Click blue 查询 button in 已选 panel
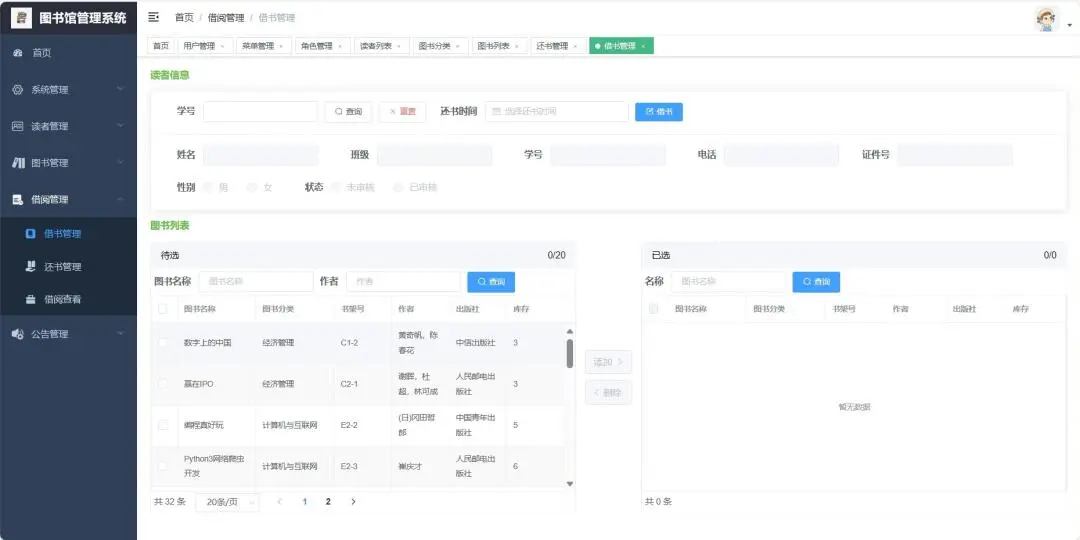 tap(816, 282)
